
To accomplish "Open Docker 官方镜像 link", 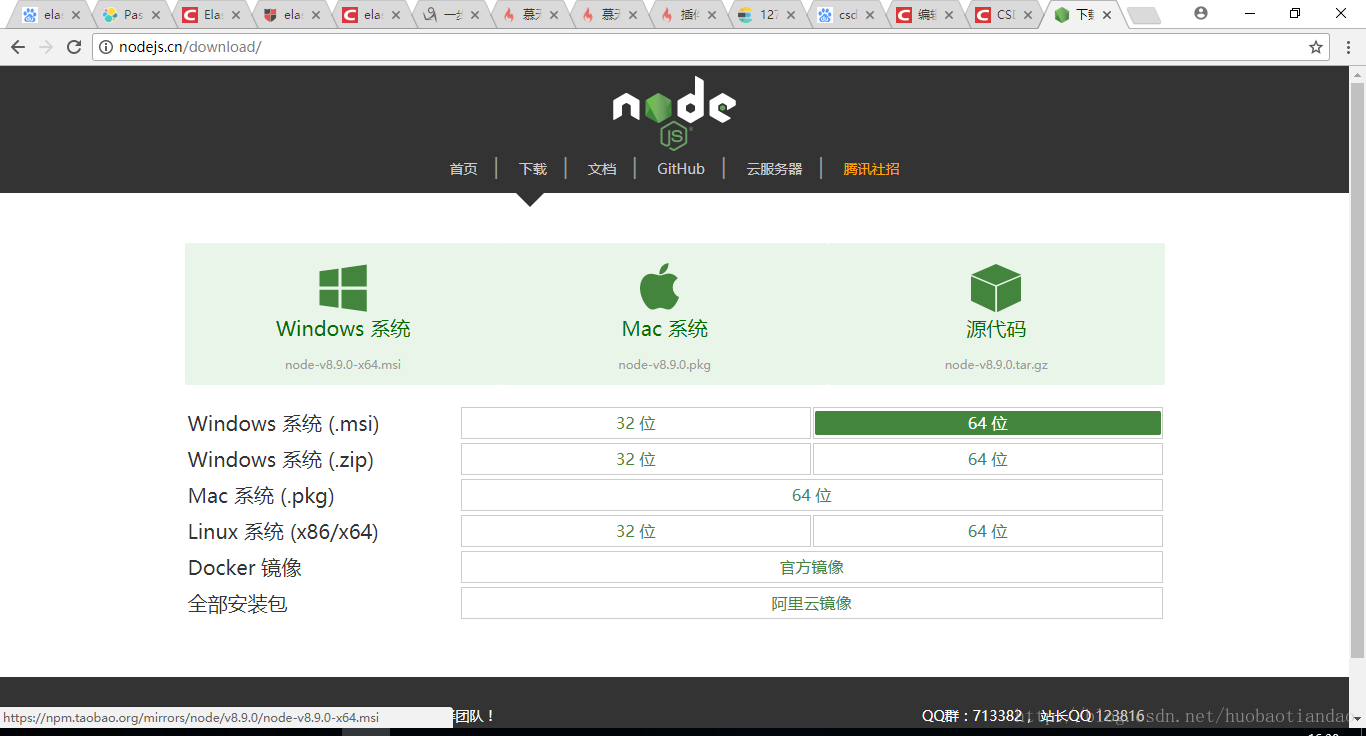I will tap(812, 567).
